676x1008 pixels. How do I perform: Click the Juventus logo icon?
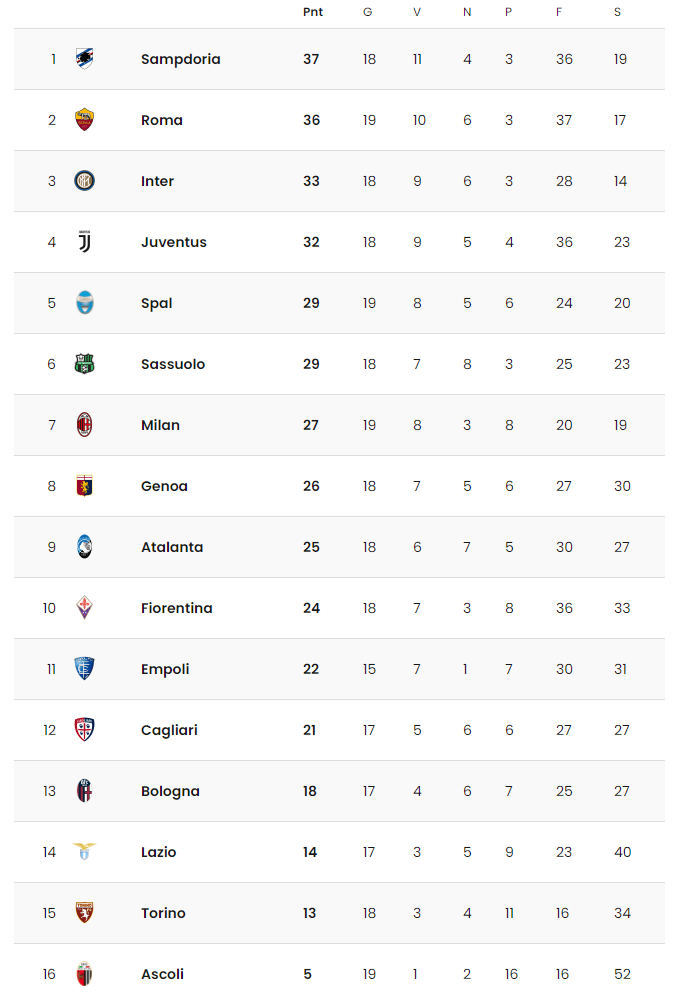pos(84,242)
